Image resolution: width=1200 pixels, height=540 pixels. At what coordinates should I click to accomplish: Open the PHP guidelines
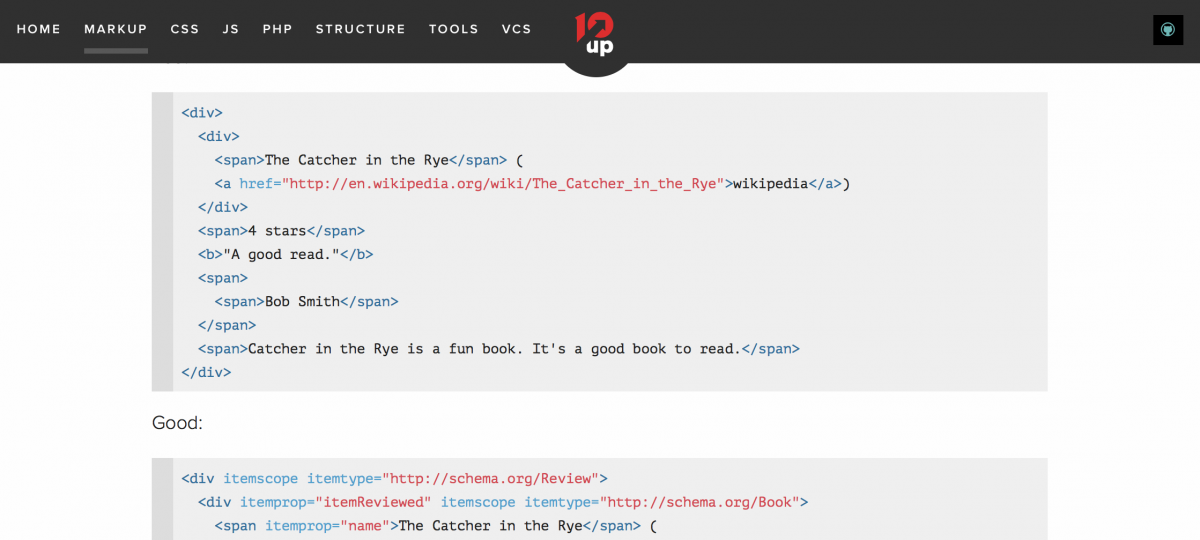[x=277, y=29]
